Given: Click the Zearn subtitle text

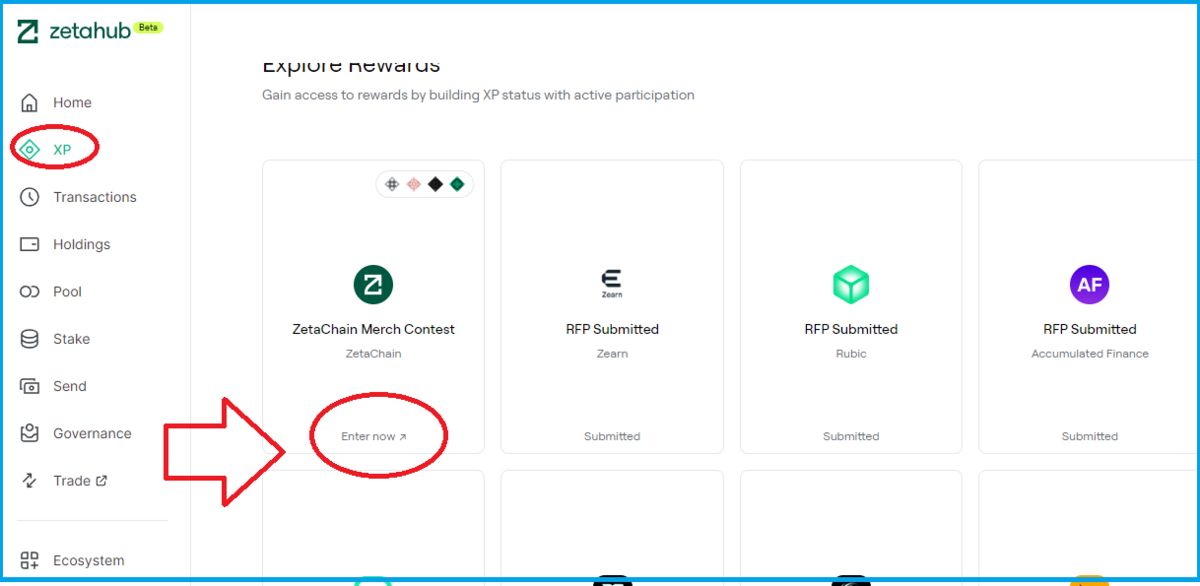Looking at the screenshot, I should click(612, 353).
